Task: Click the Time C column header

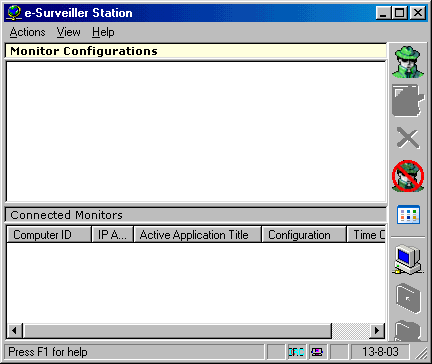Action: [366, 235]
